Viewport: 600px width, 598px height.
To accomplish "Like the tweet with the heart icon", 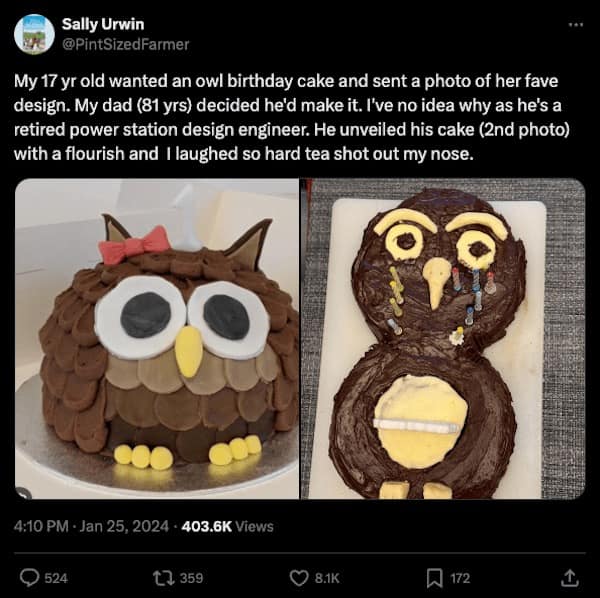I will pos(298,577).
